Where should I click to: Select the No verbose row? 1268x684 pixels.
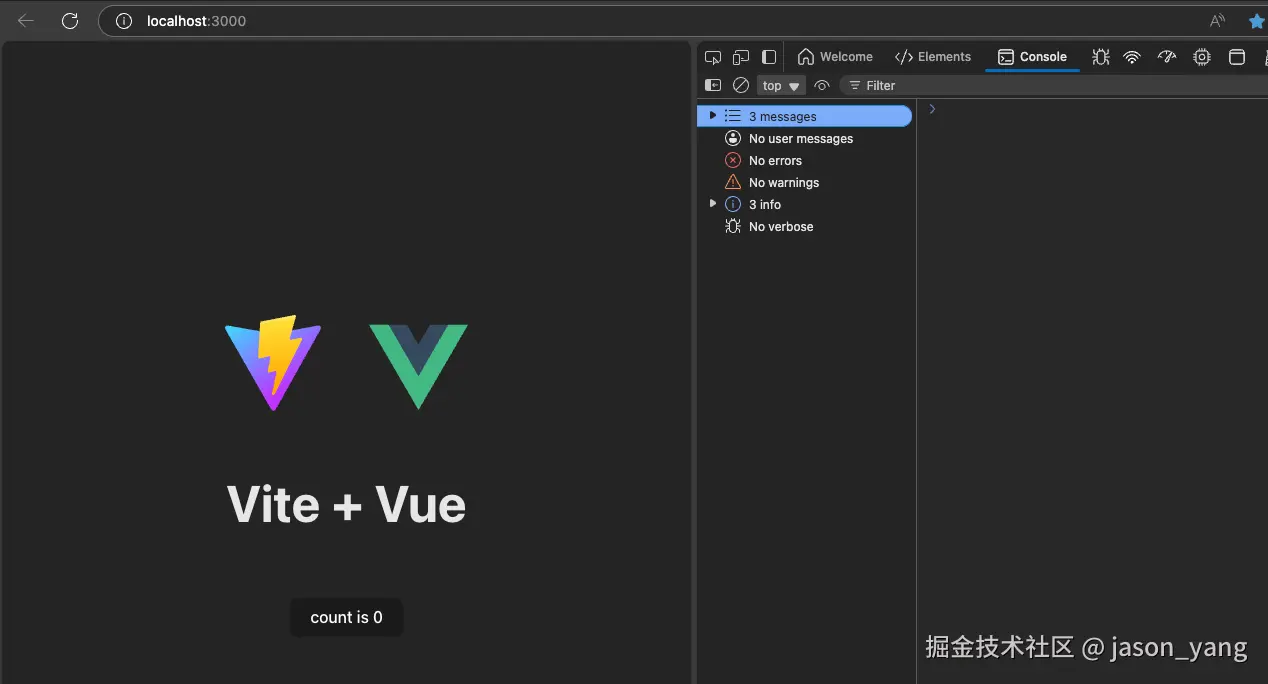click(805, 226)
